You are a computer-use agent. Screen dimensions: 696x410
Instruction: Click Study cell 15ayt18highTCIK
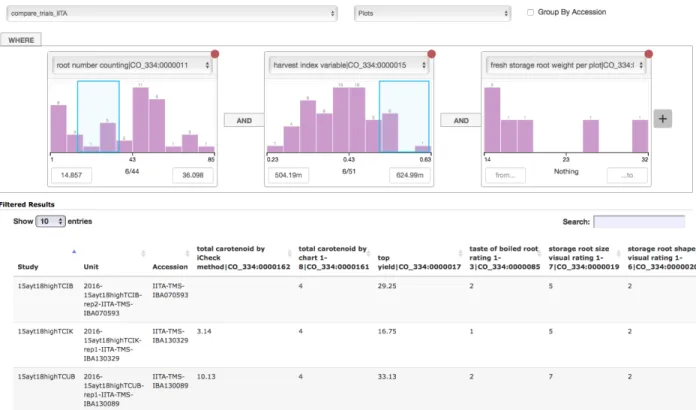(x=45, y=331)
